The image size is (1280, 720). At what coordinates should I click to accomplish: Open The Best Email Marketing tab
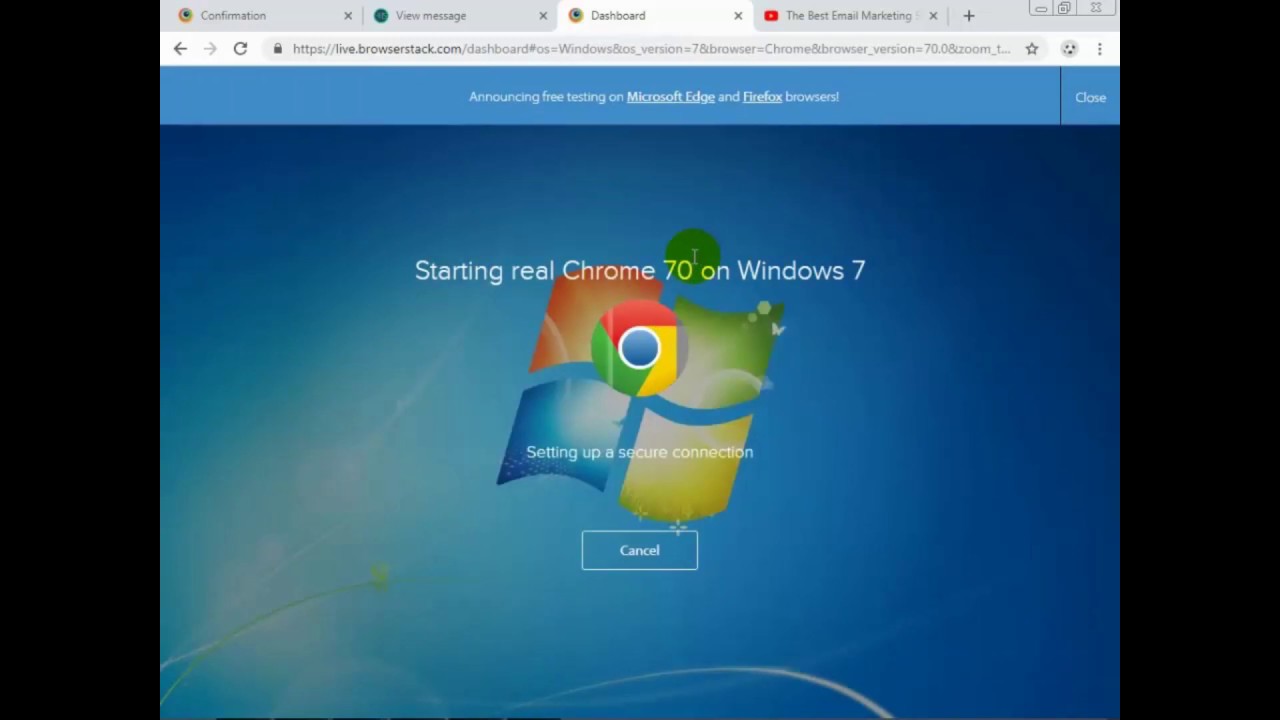(850, 16)
